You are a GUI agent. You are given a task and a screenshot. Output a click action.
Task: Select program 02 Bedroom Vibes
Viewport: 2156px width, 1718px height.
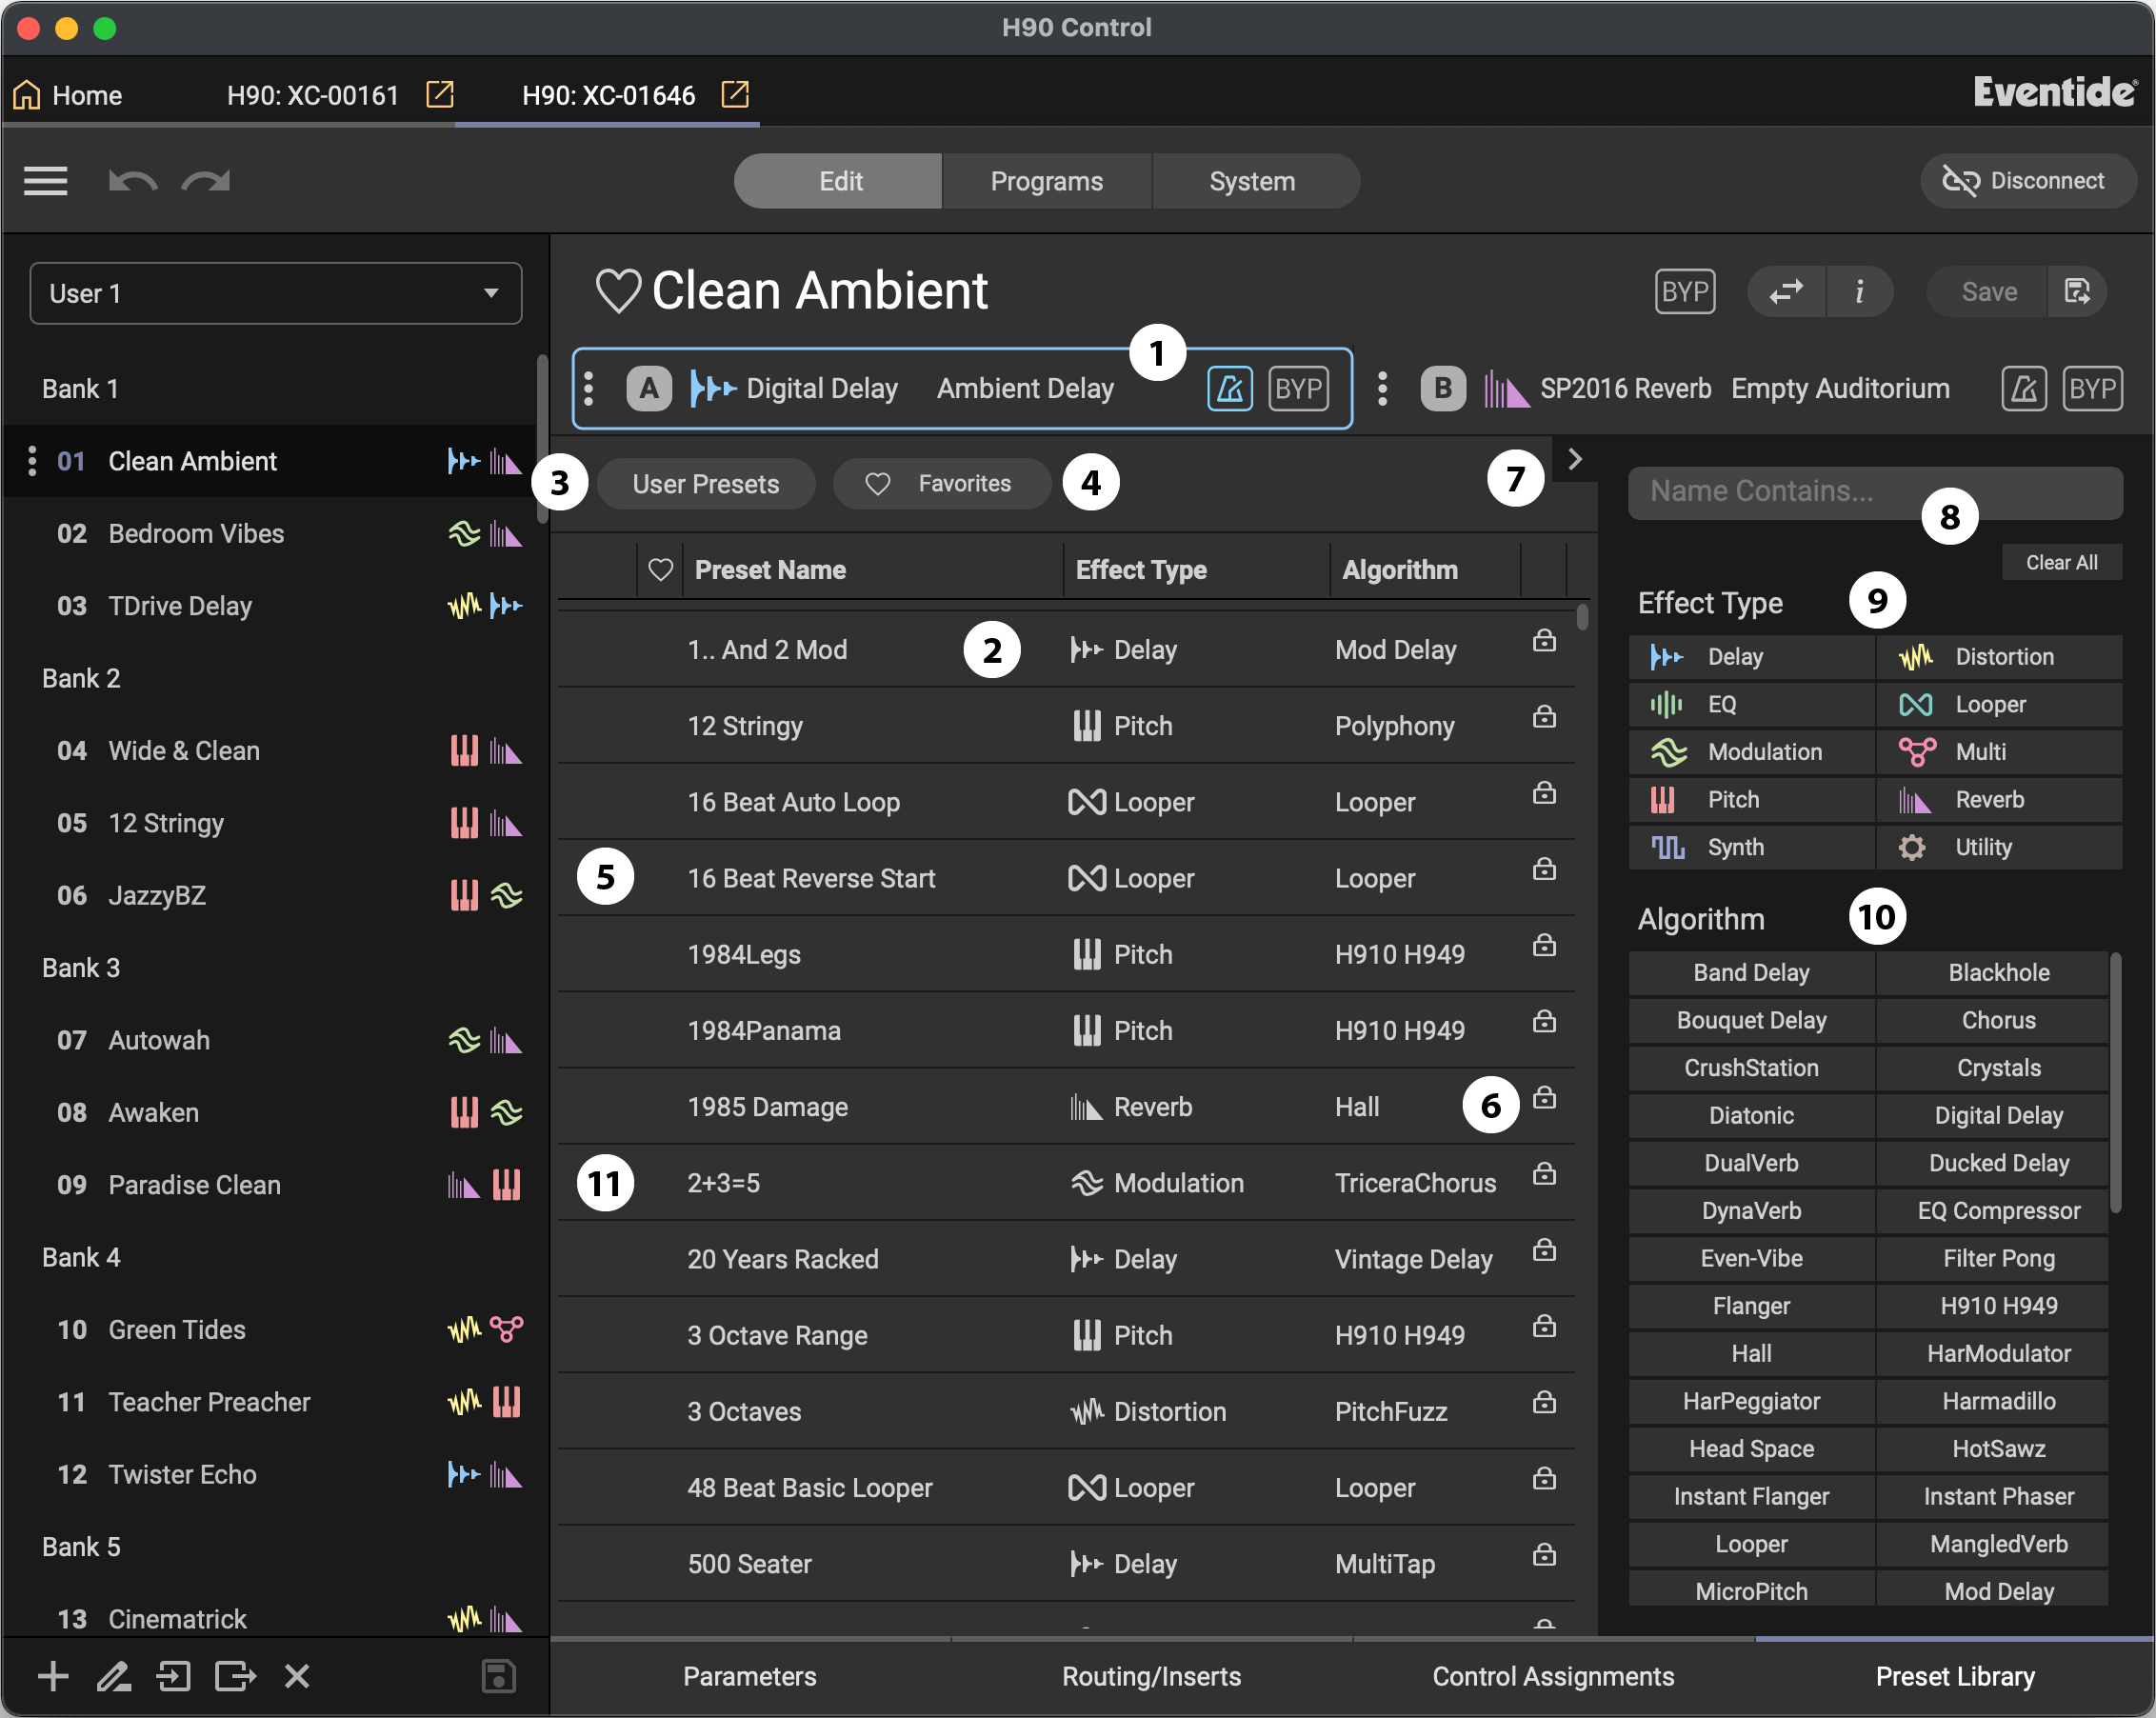pos(276,533)
